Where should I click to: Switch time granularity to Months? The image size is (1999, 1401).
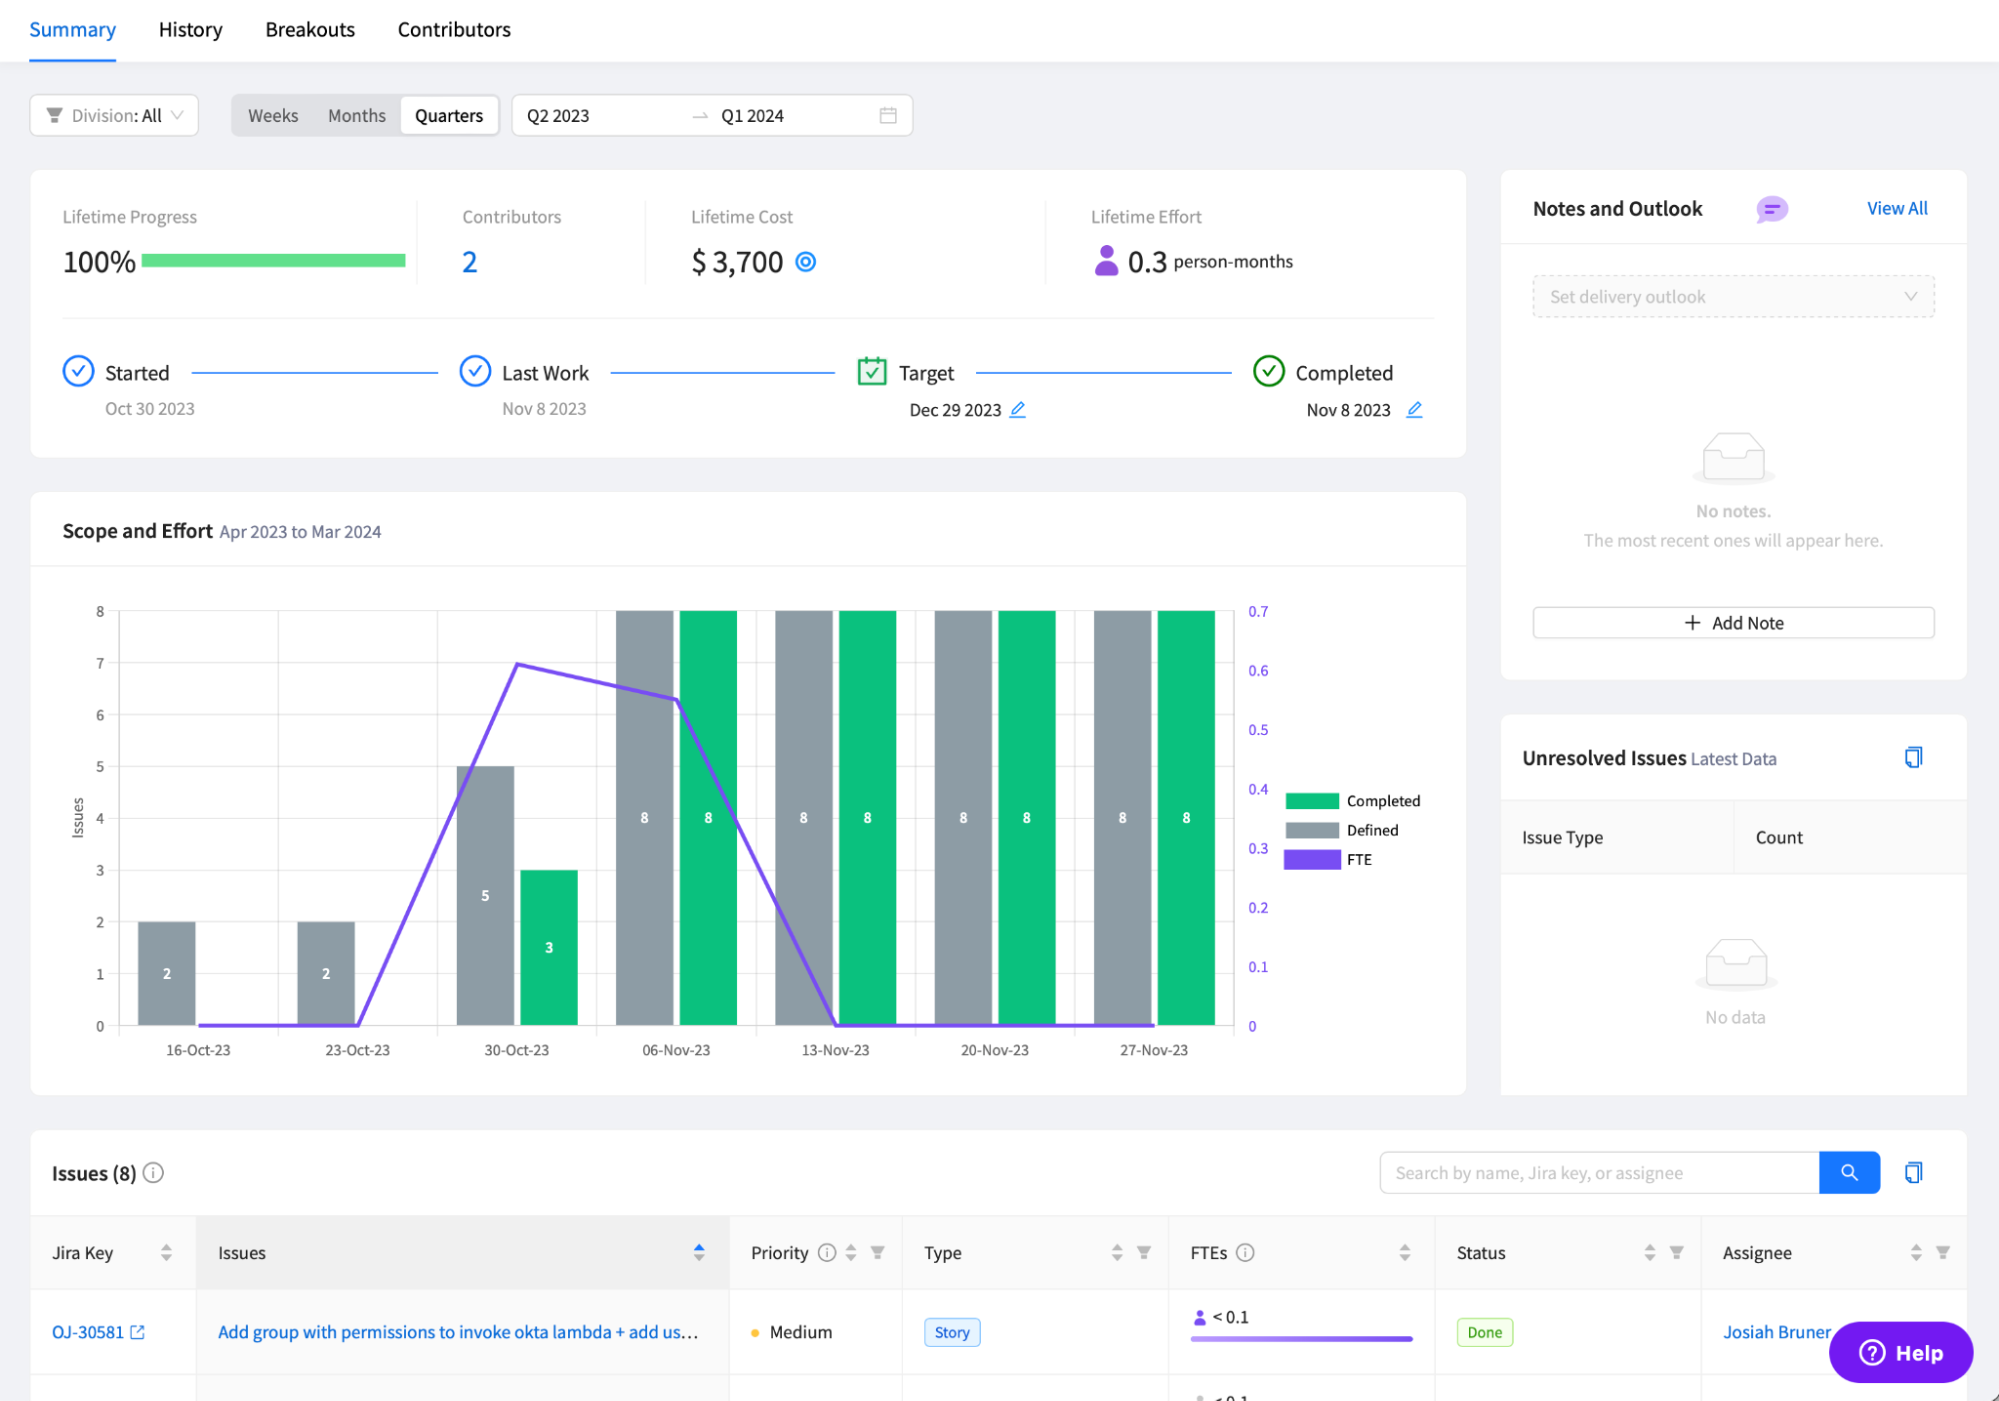(x=356, y=116)
